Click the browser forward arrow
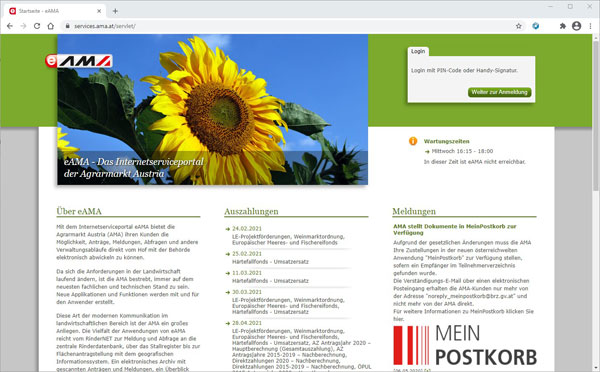The height and width of the screenshot is (372, 600). click(x=23, y=26)
